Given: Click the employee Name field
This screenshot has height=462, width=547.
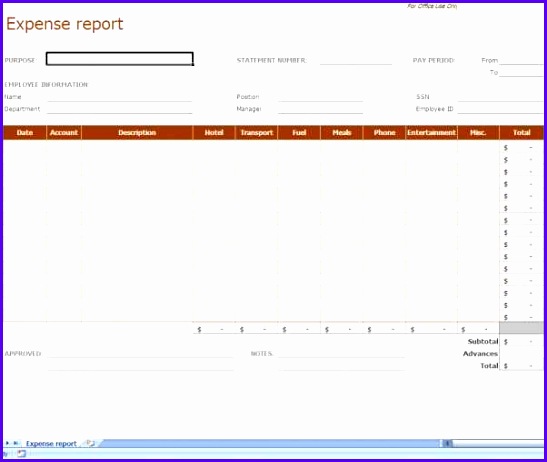Looking at the screenshot, I should pos(120,97).
